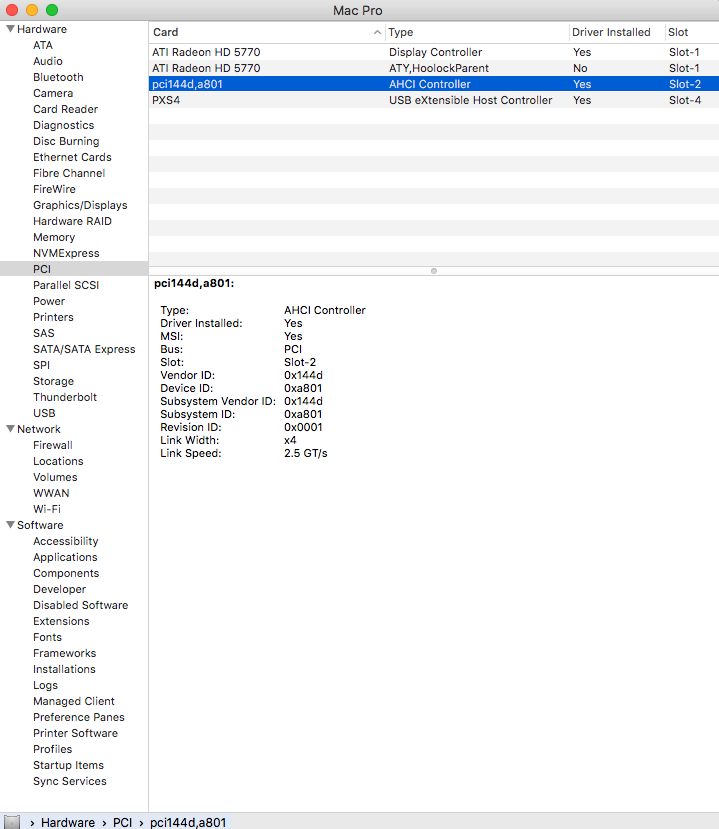719x829 pixels.
Task: Open Storage in the sidebar
Action: pyautogui.click(x=53, y=381)
